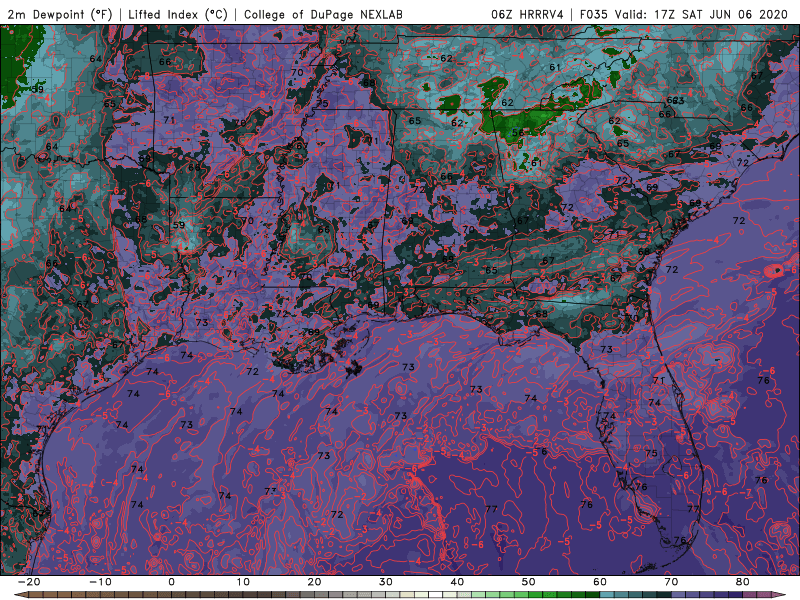800x600 pixels.
Task: Click the '56' dewpoint value in the green patch
Action: point(518,133)
